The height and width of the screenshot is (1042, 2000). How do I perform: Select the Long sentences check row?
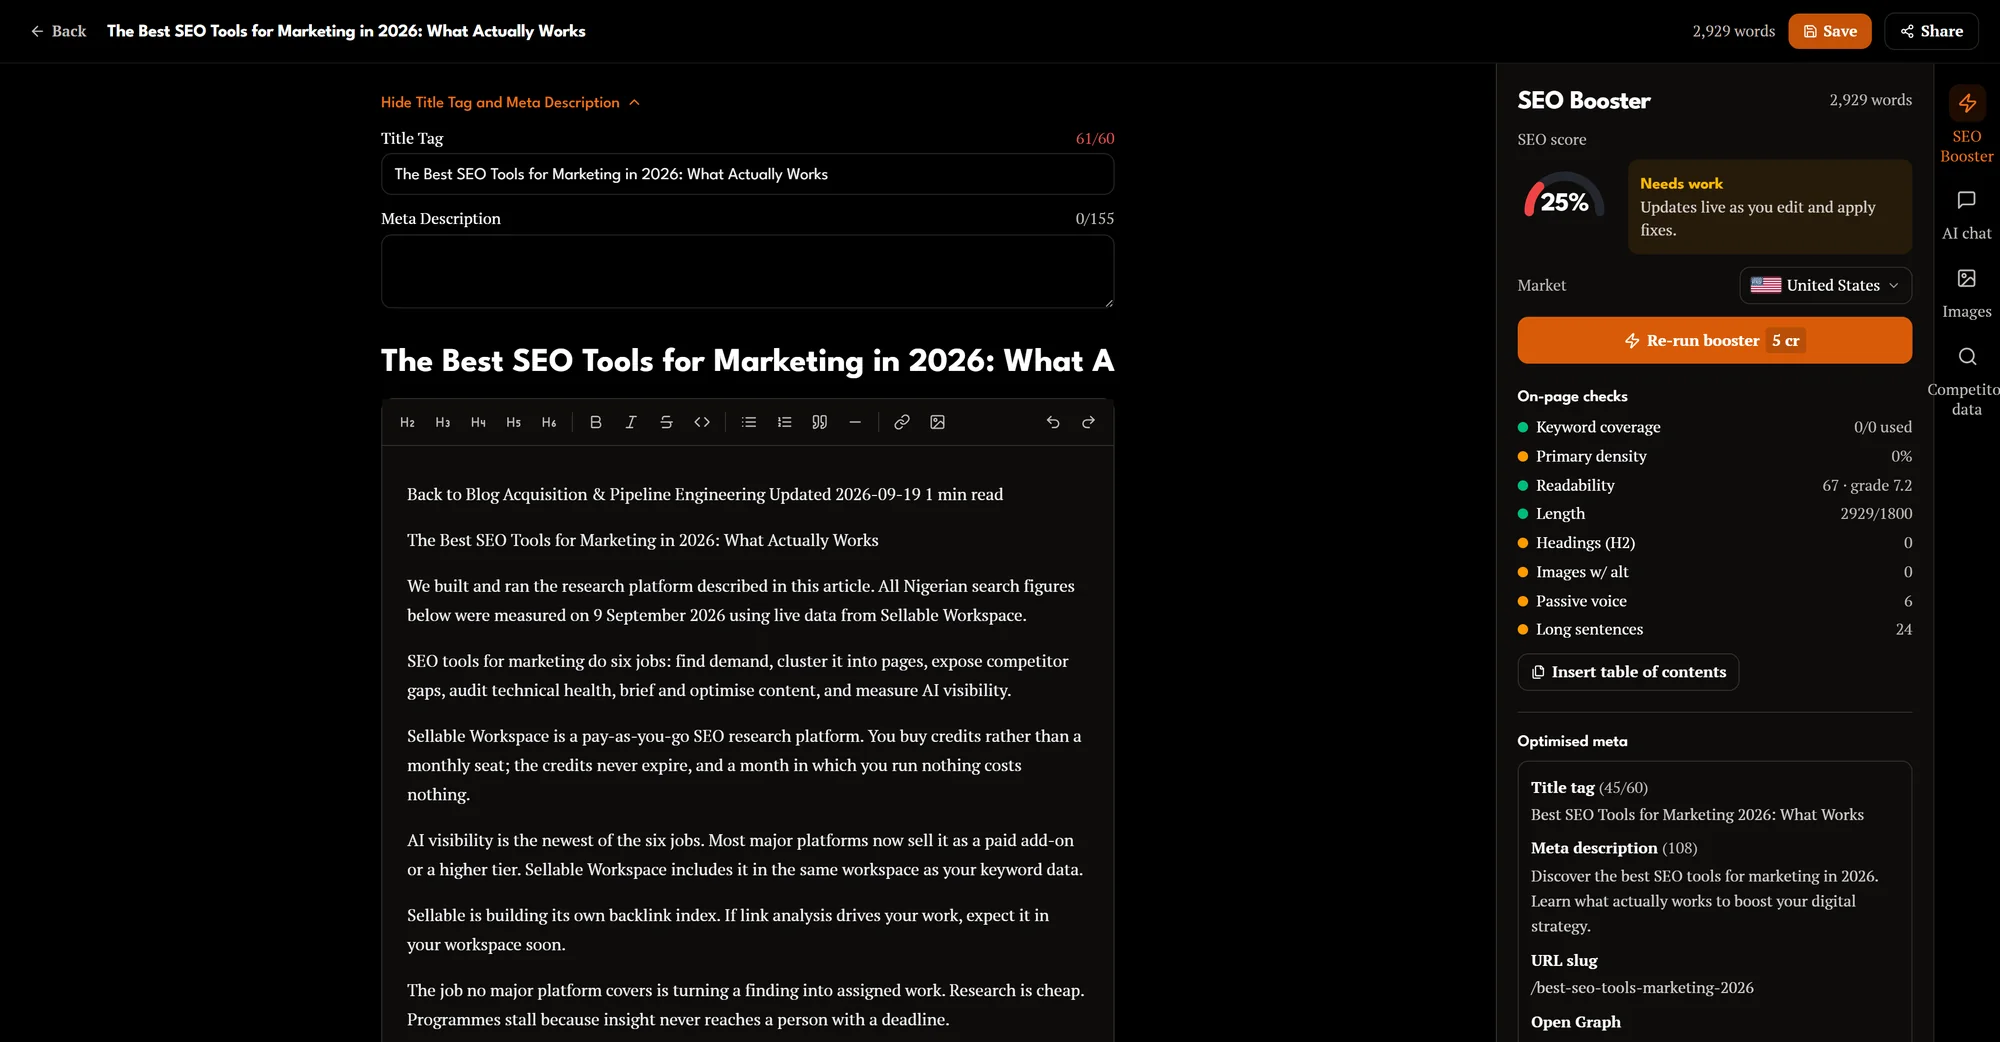(1714, 629)
